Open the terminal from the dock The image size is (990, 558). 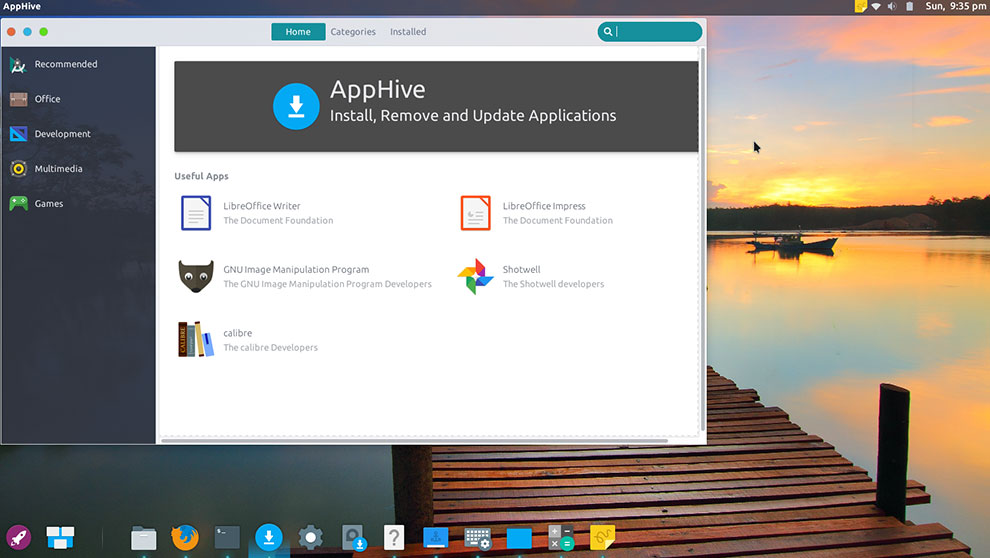pos(227,538)
